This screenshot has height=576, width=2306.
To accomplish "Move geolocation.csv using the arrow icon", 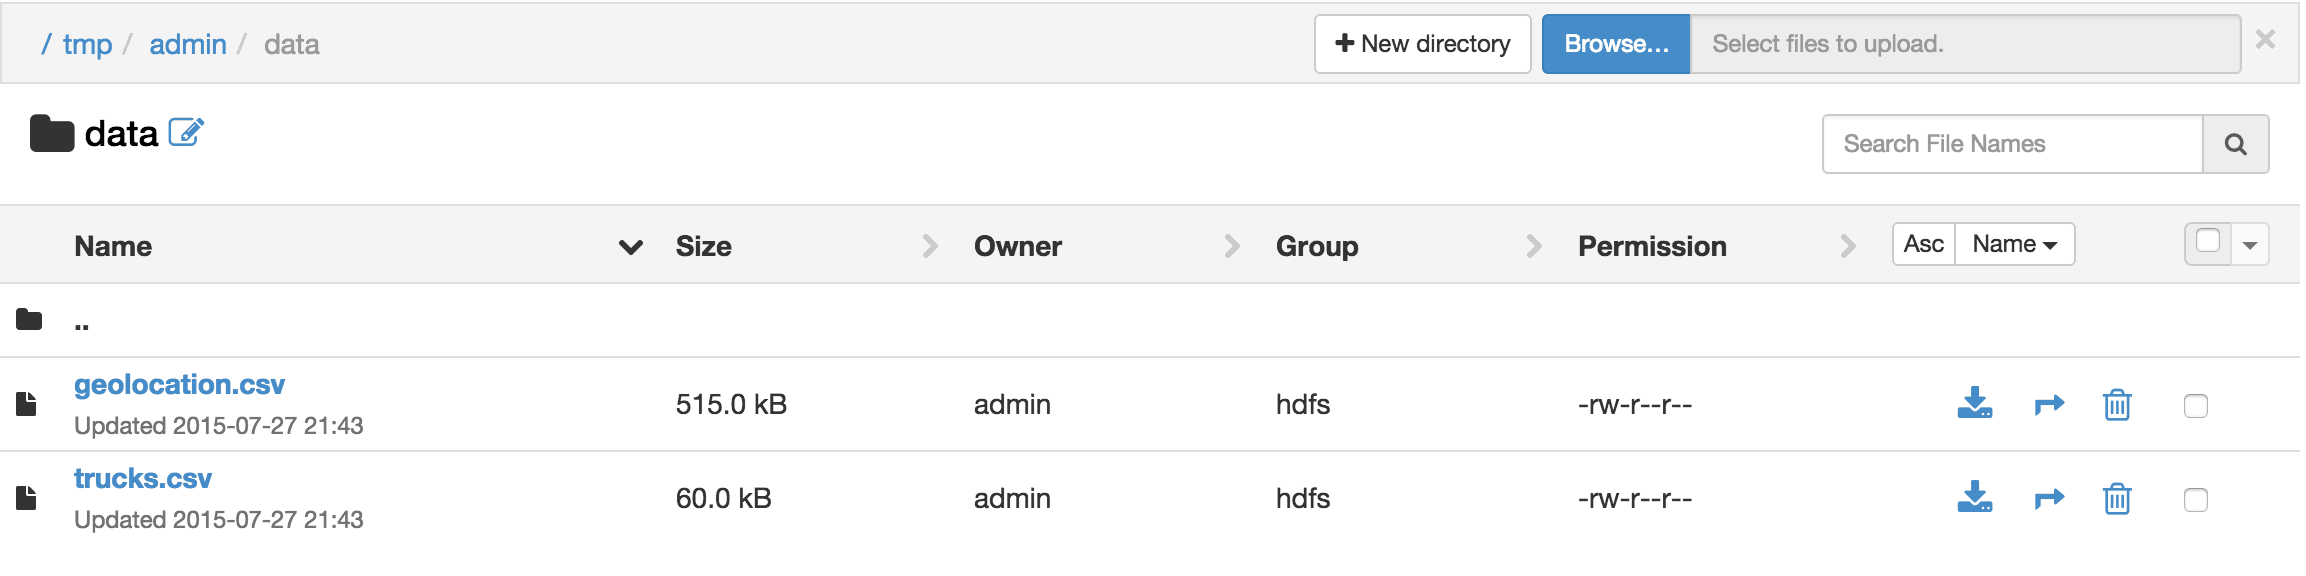I will pyautogui.click(x=2049, y=404).
